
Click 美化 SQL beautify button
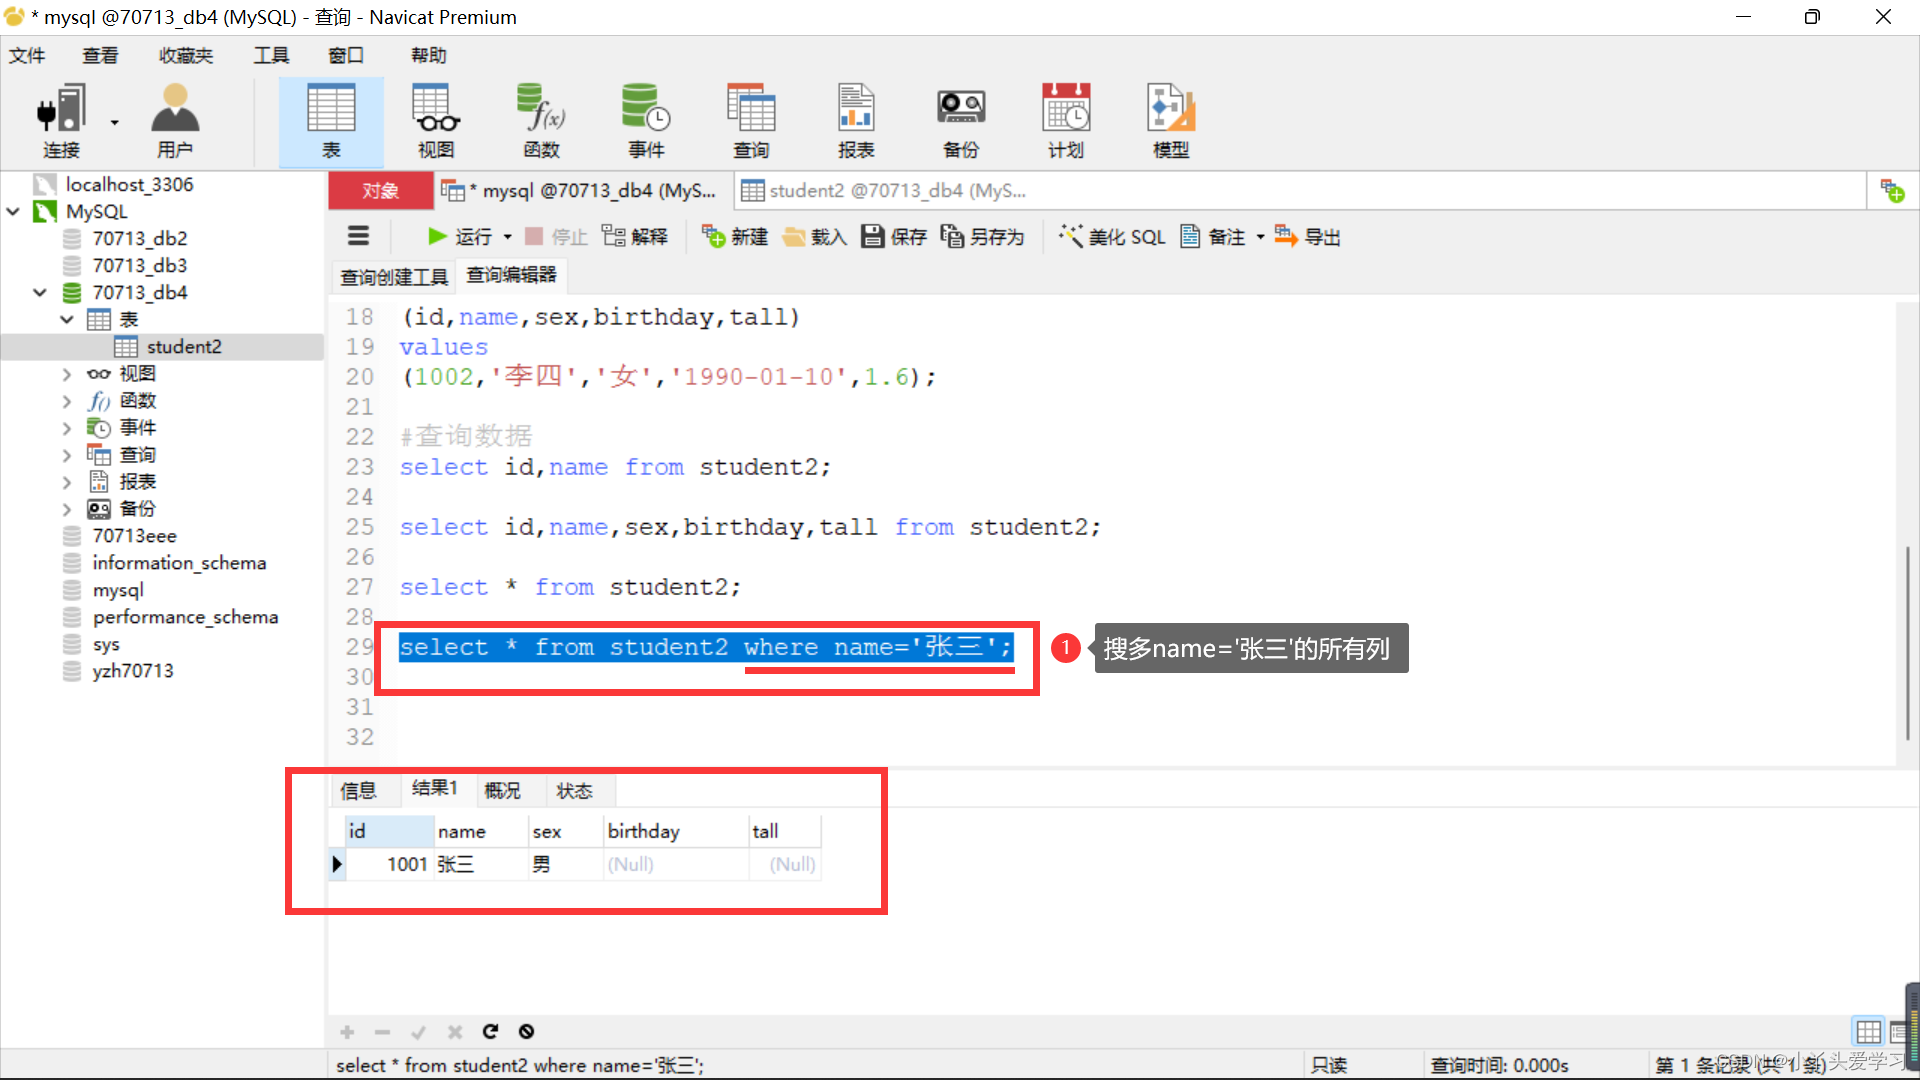click(1113, 237)
